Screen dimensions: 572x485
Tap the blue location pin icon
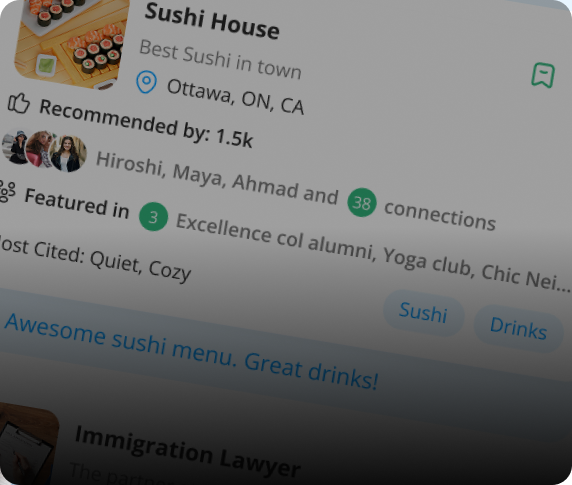click(146, 82)
